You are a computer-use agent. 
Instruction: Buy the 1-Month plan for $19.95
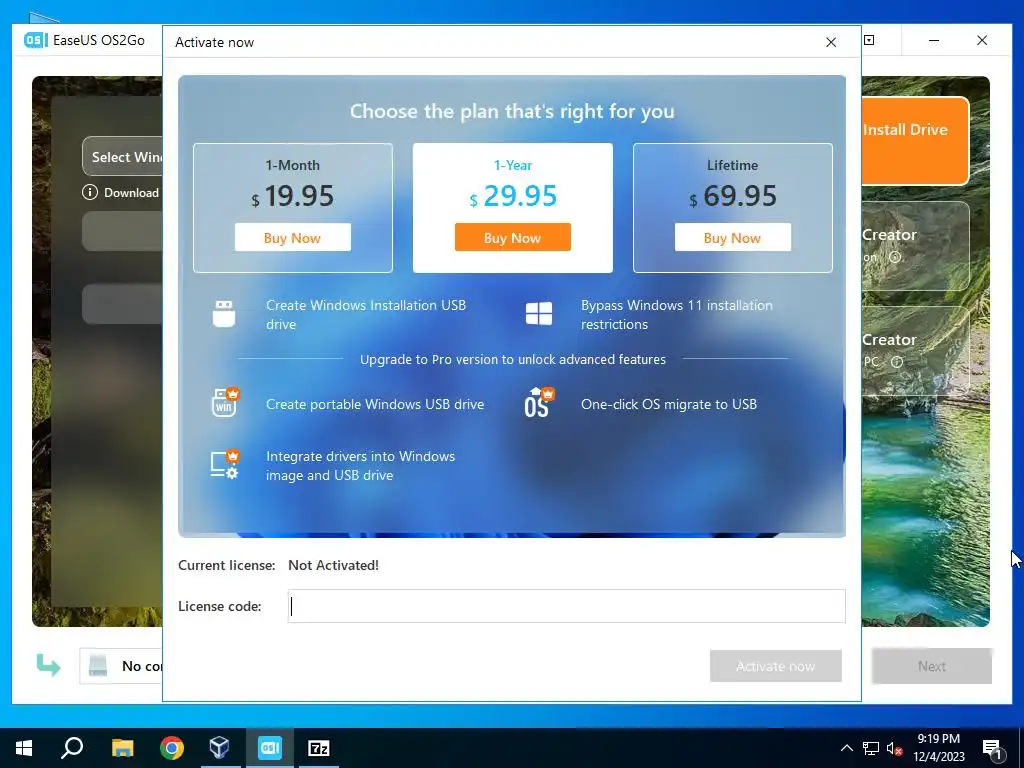(293, 238)
